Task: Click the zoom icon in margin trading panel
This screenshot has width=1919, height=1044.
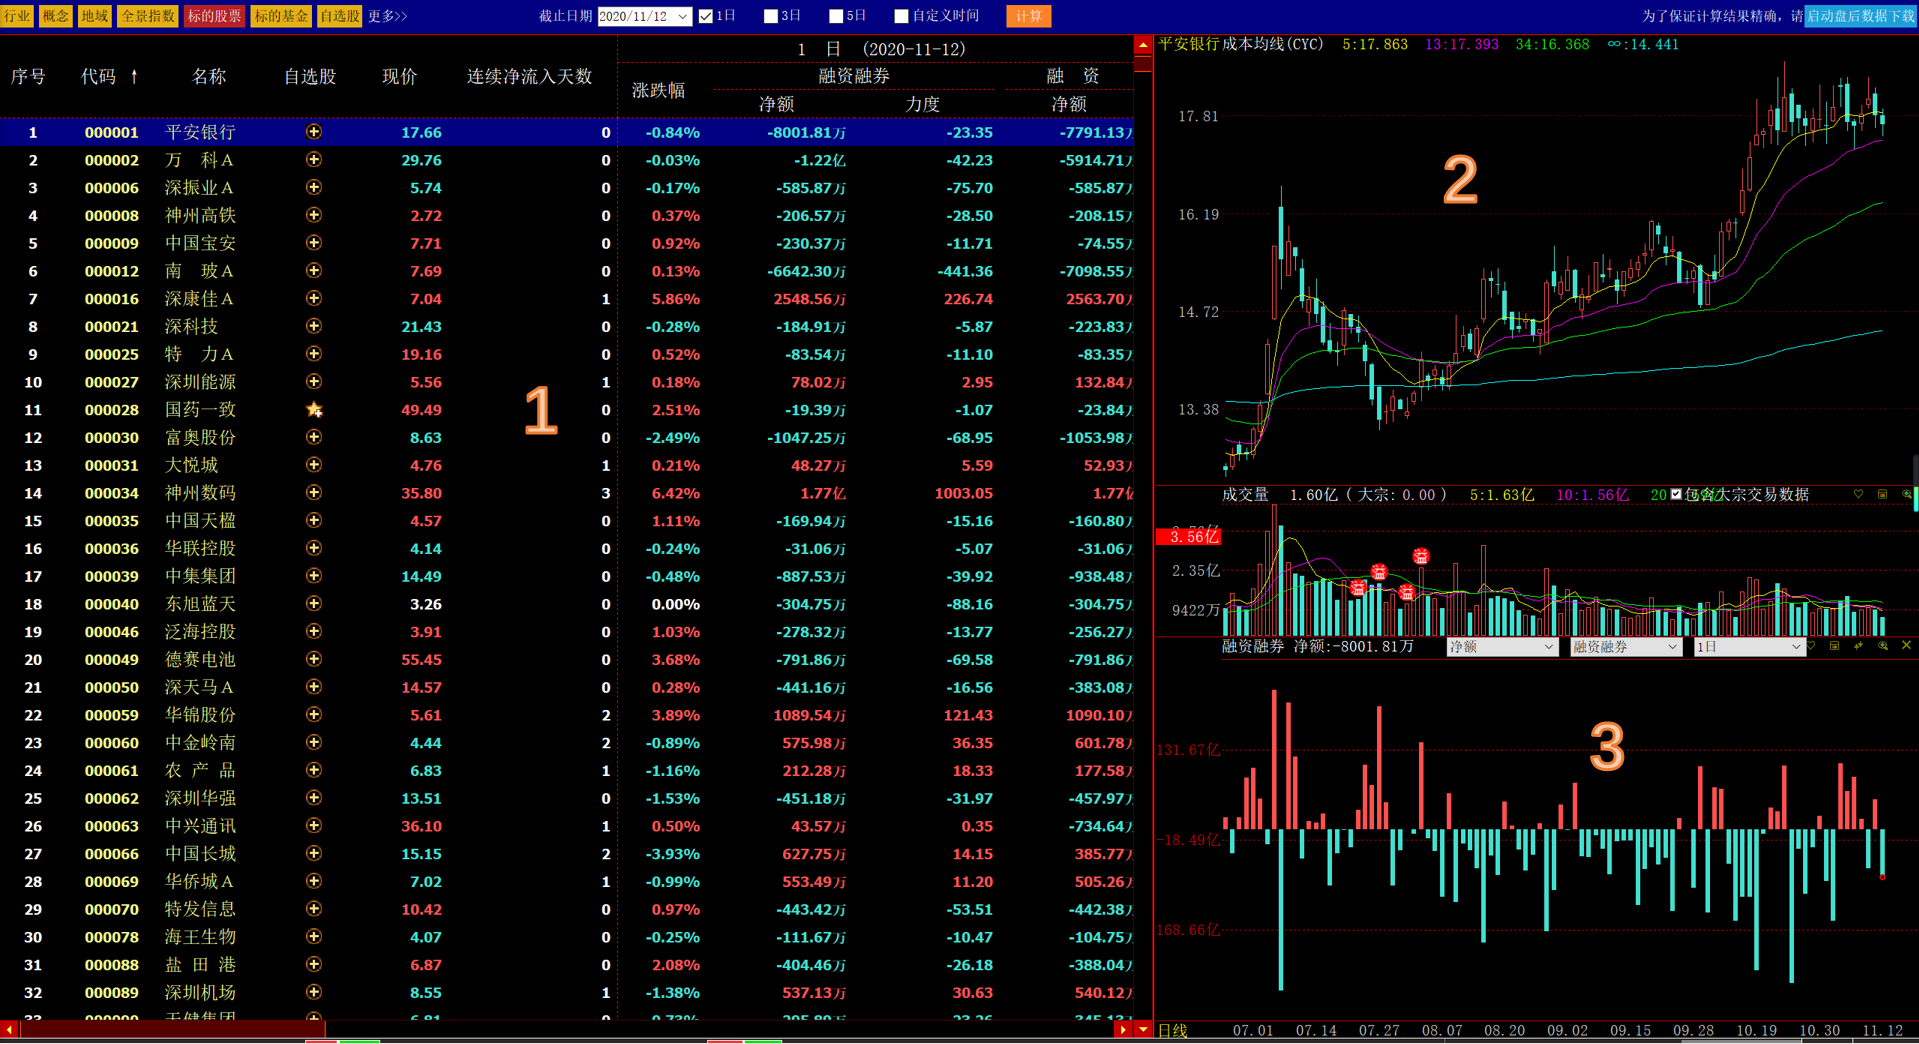Action: [x=1882, y=646]
